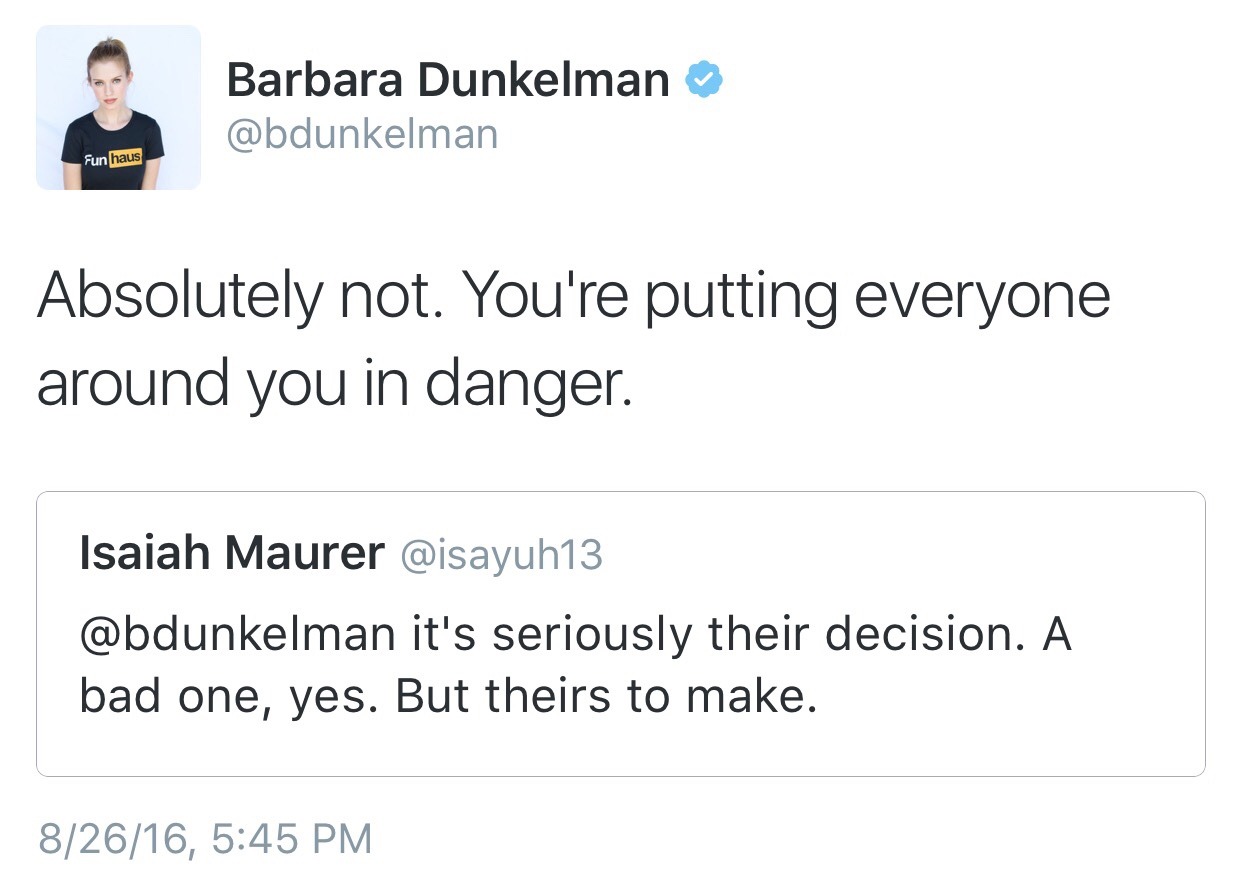Click the @bdunkelman mention inside quoted tweet
The height and width of the screenshot is (892, 1242).
[x=238, y=634]
